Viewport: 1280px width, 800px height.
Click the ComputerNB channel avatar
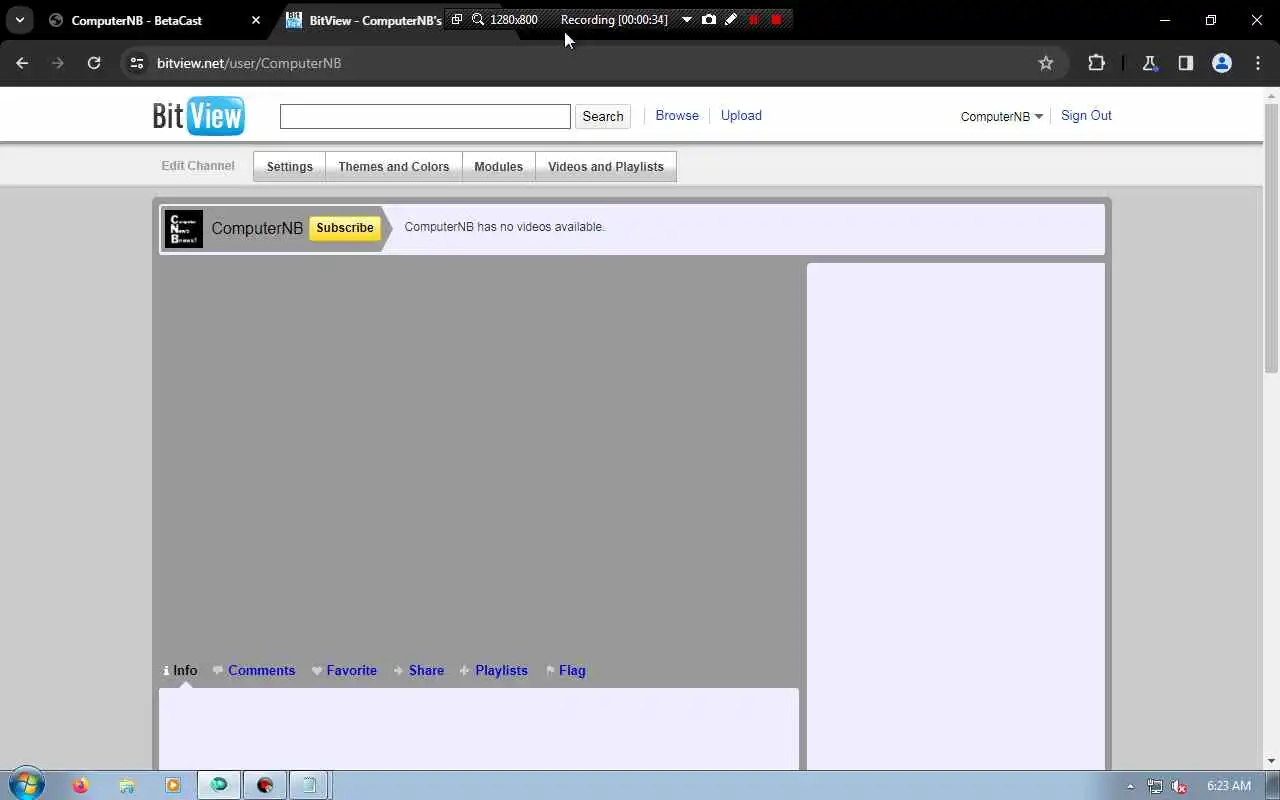184,229
